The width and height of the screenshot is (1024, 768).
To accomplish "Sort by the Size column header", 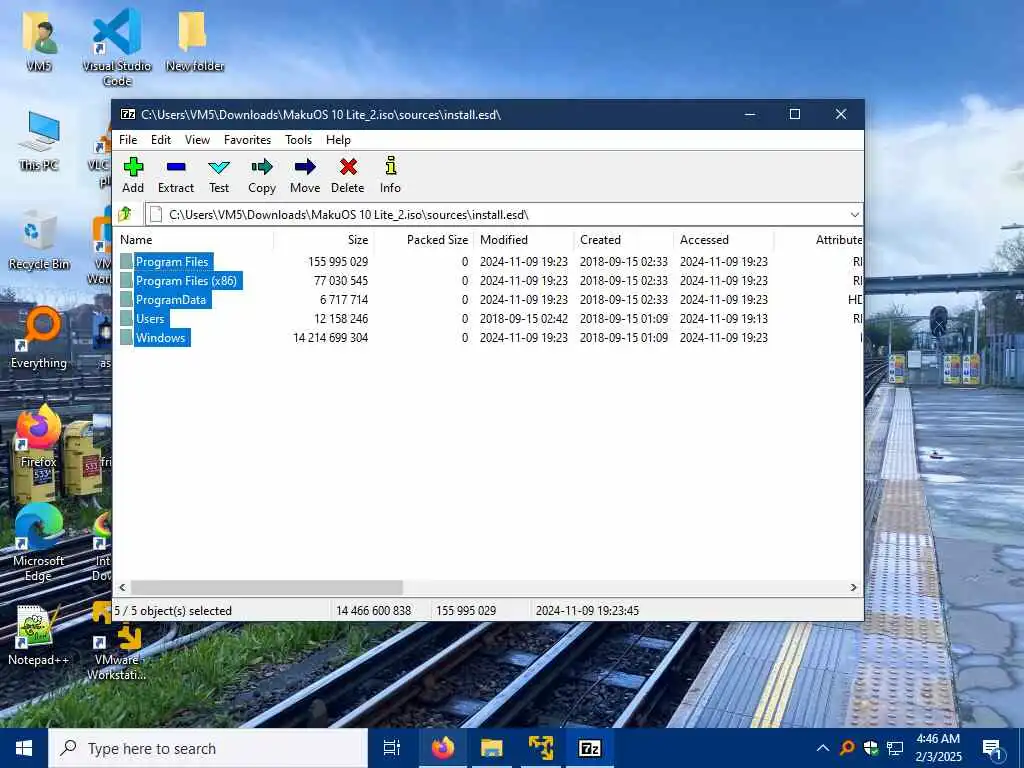I will point(323,240).
